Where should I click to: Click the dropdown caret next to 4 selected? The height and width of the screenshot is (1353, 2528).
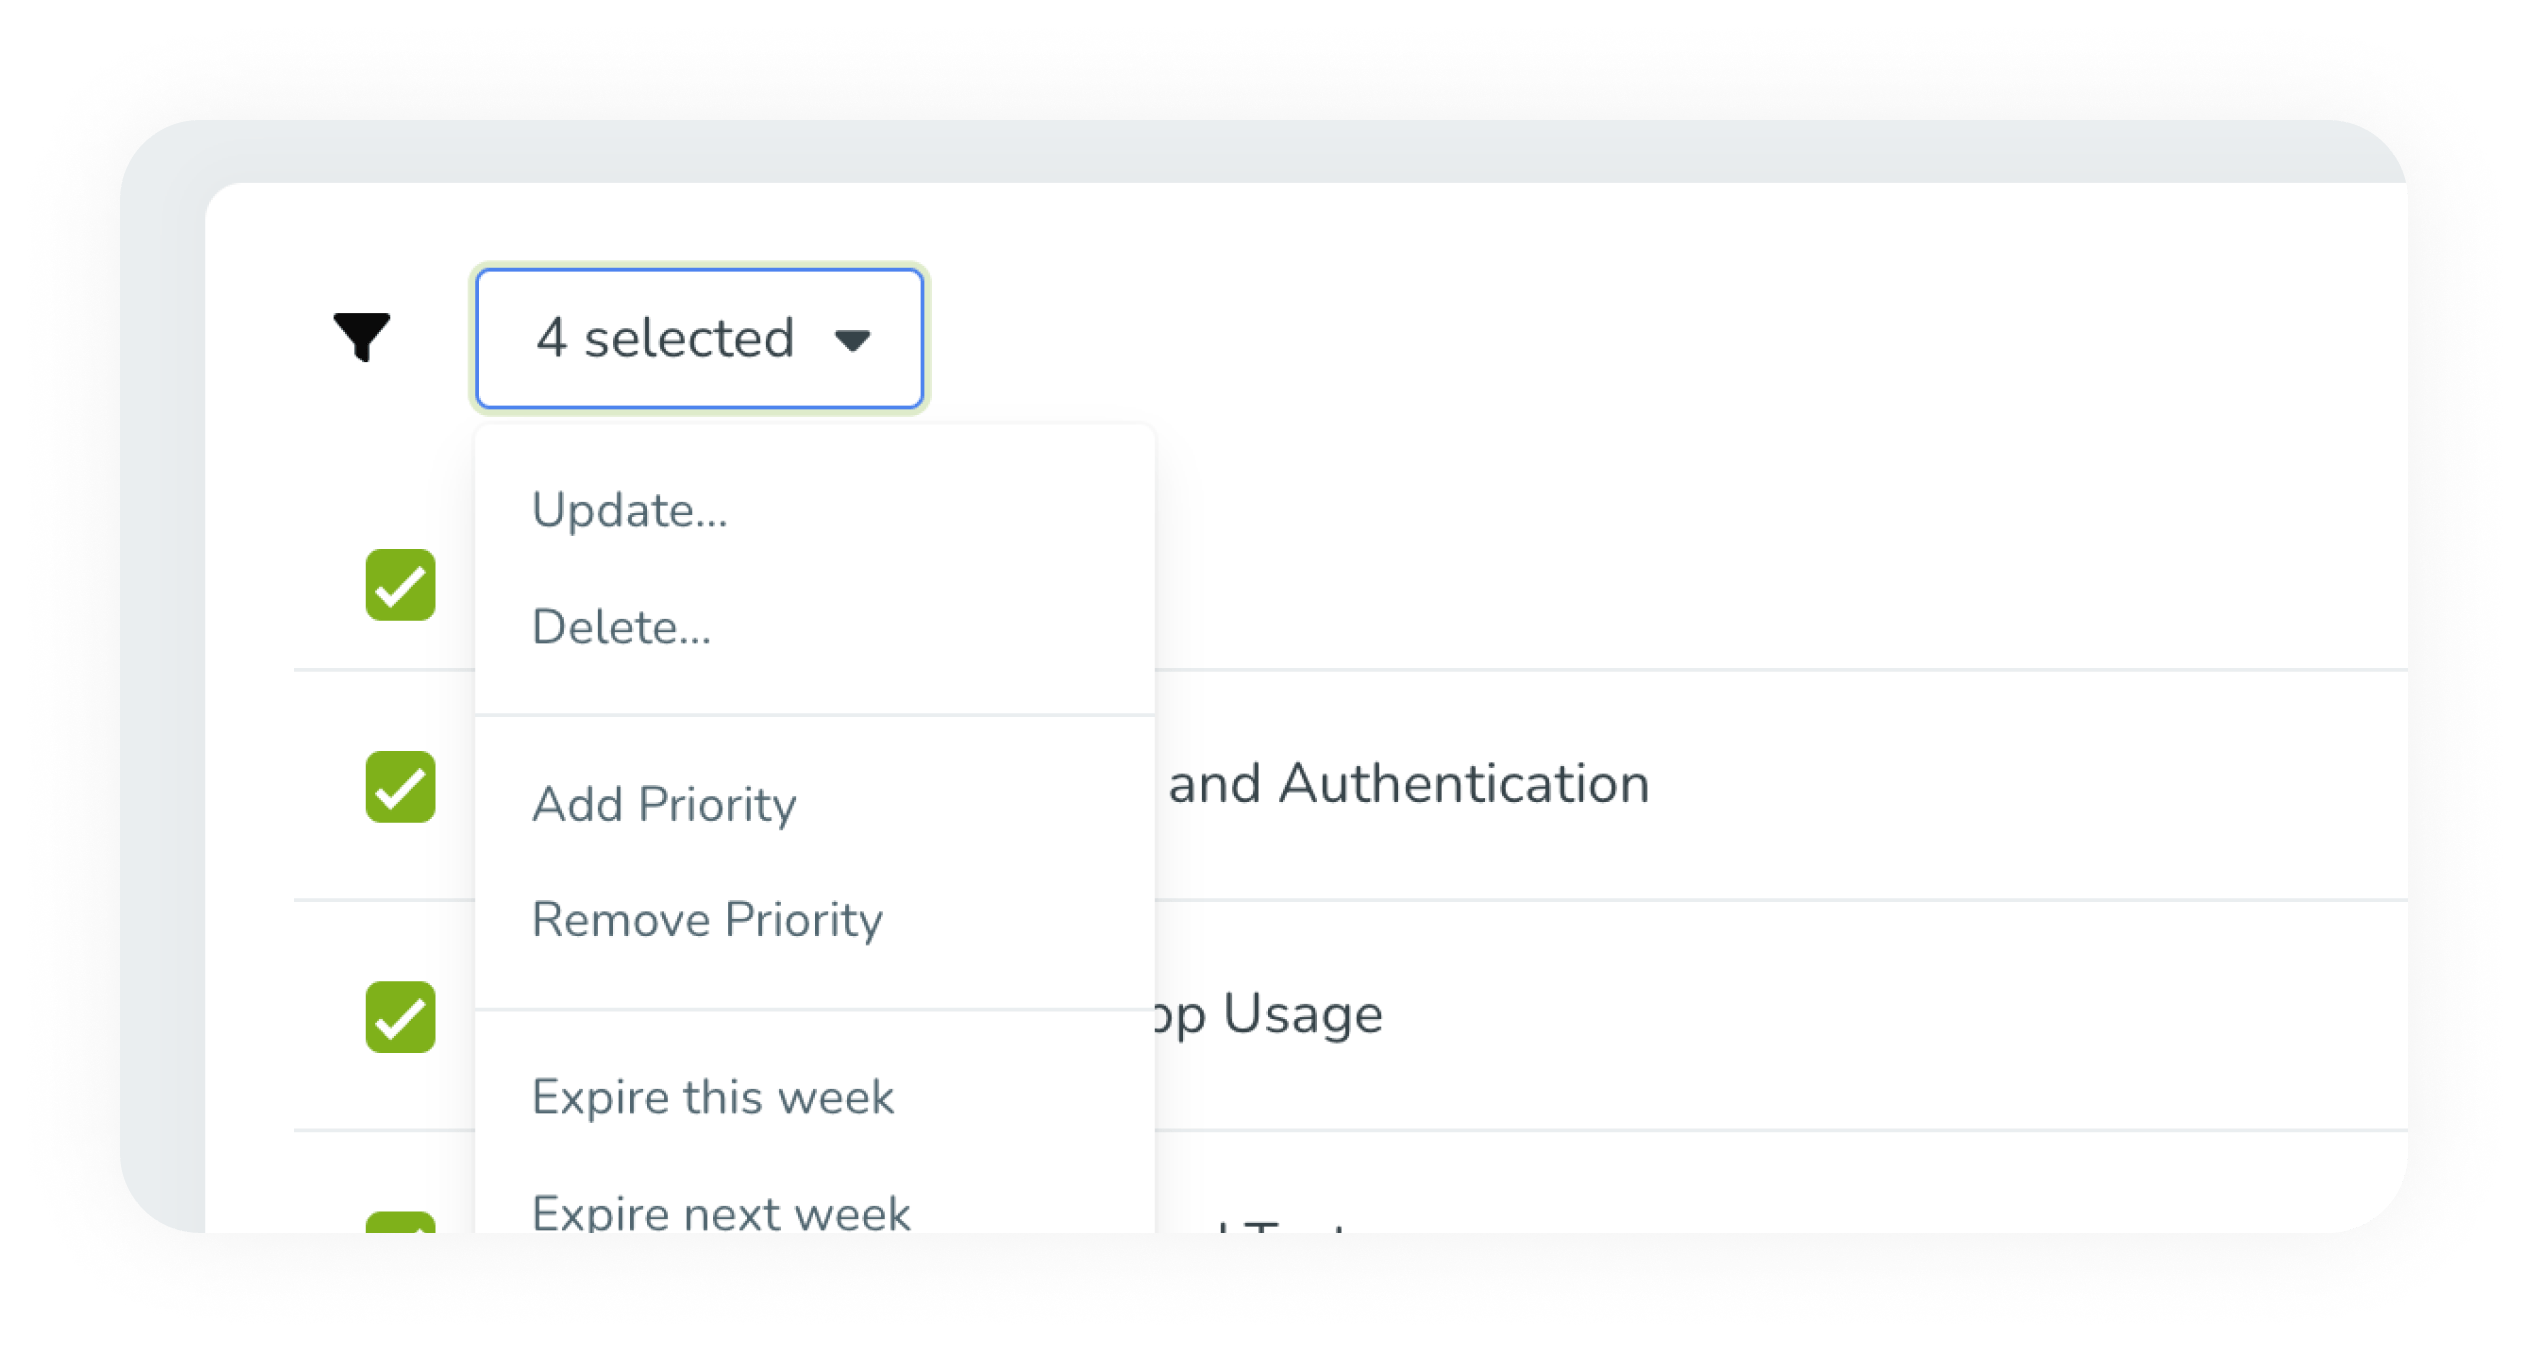point(852,341)
